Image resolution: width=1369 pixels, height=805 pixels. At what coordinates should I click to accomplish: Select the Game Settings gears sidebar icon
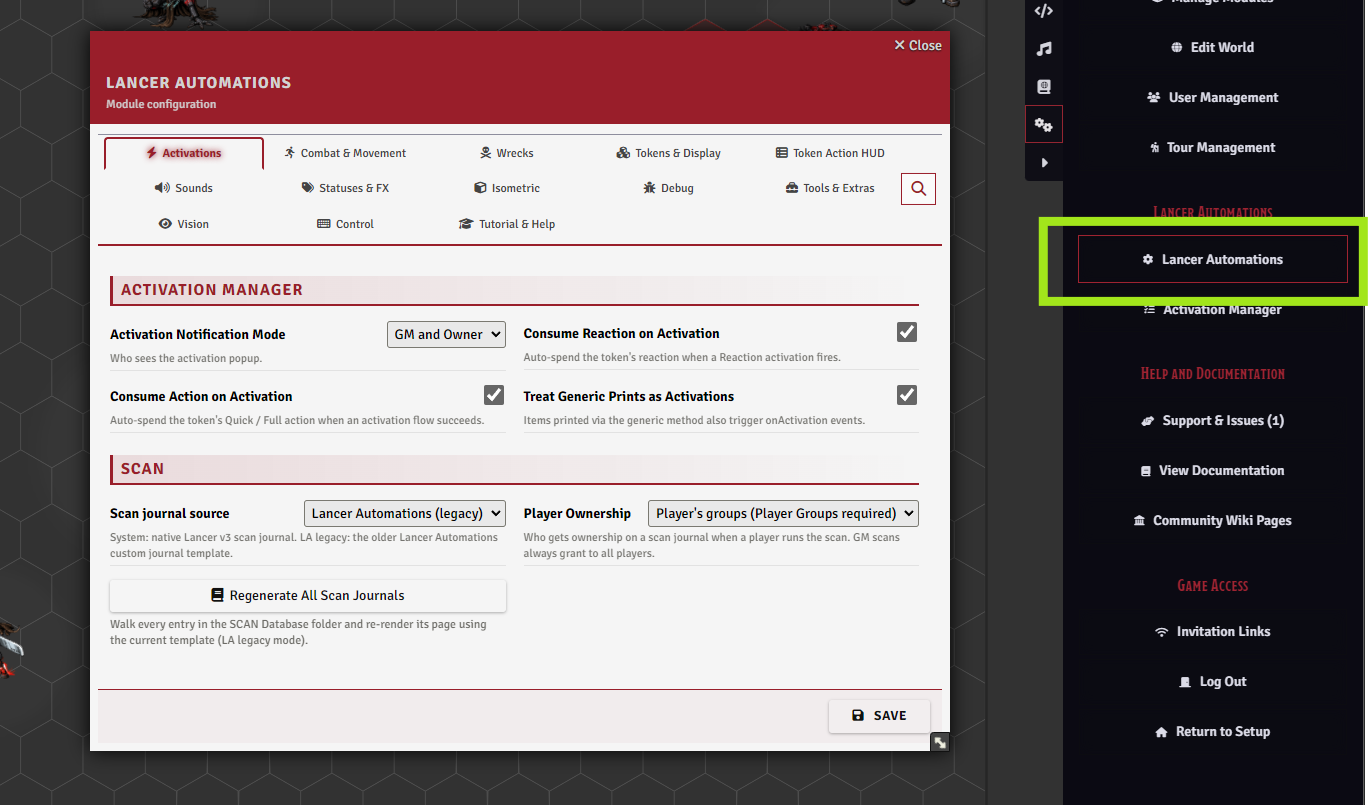click(x=1044, y=125)
